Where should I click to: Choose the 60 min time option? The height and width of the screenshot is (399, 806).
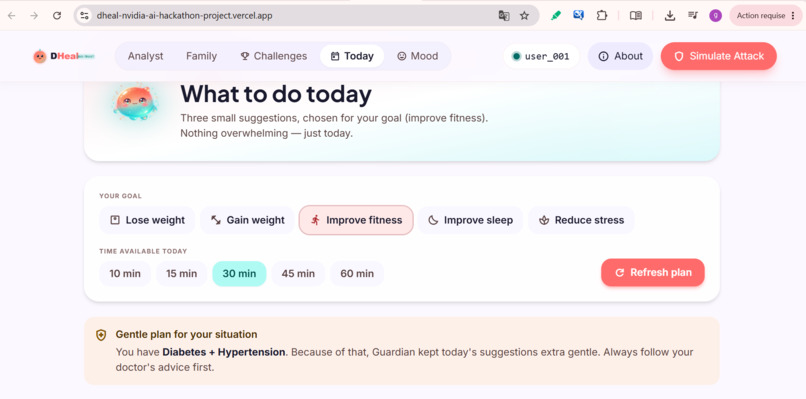357,274
